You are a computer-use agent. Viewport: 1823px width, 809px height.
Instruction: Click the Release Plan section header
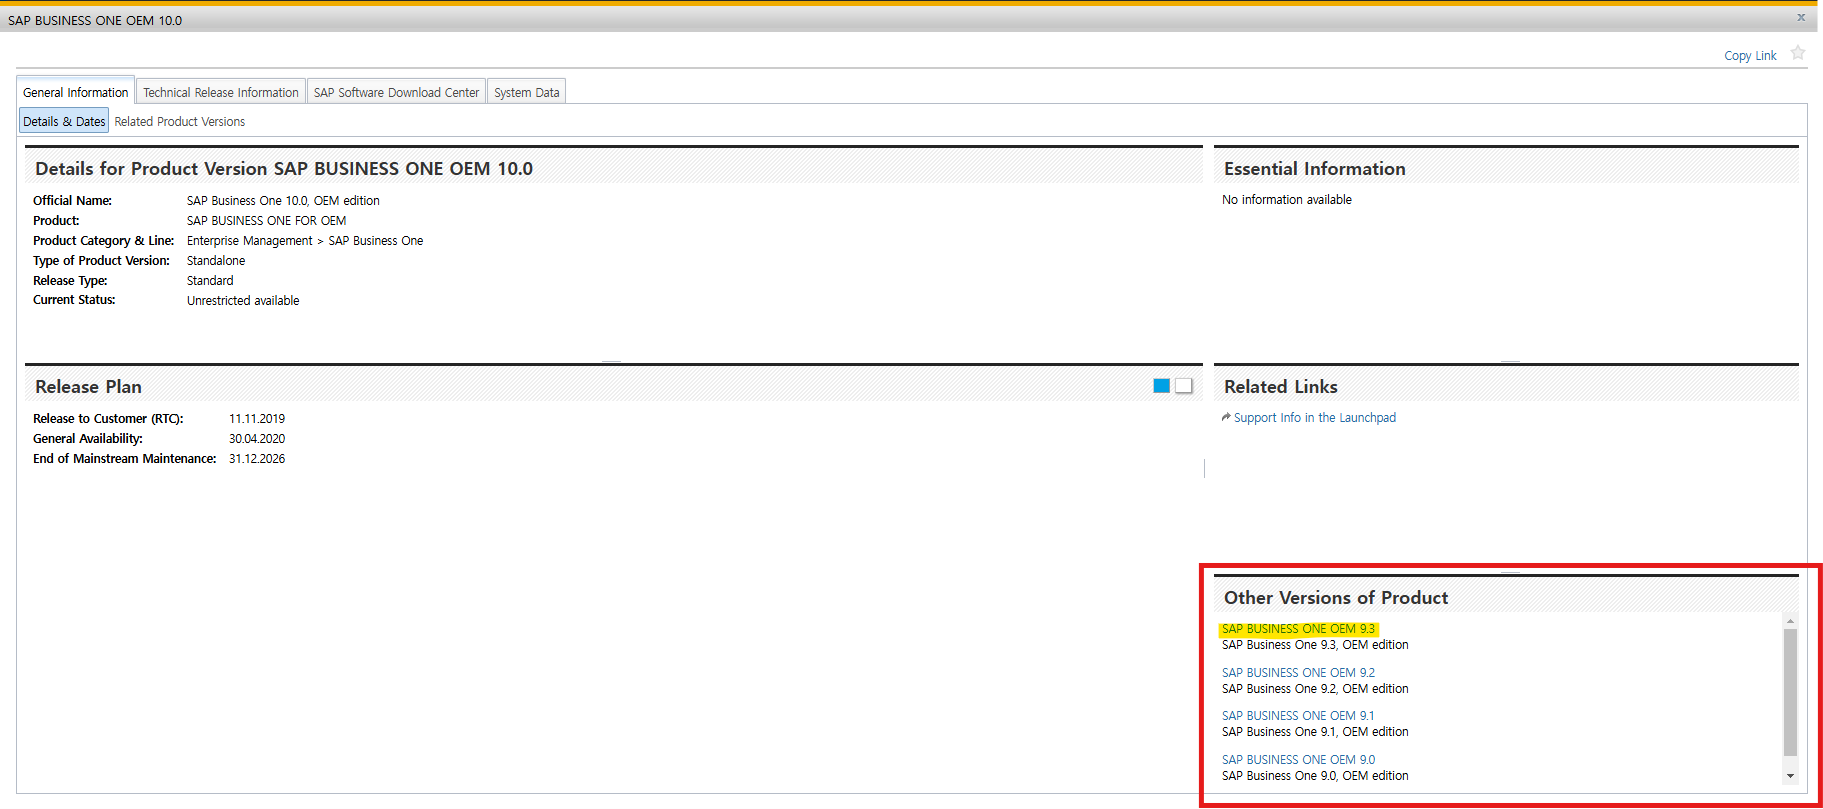(x=88, y=387)
